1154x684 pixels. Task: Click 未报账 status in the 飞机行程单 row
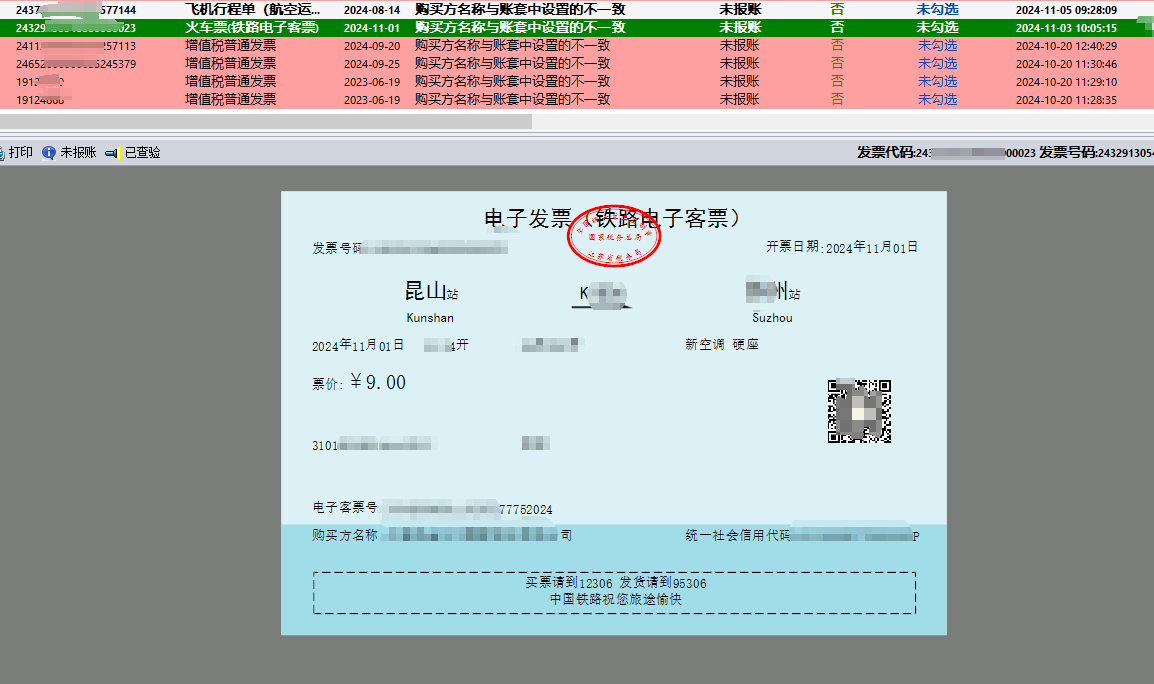(740, 10)
